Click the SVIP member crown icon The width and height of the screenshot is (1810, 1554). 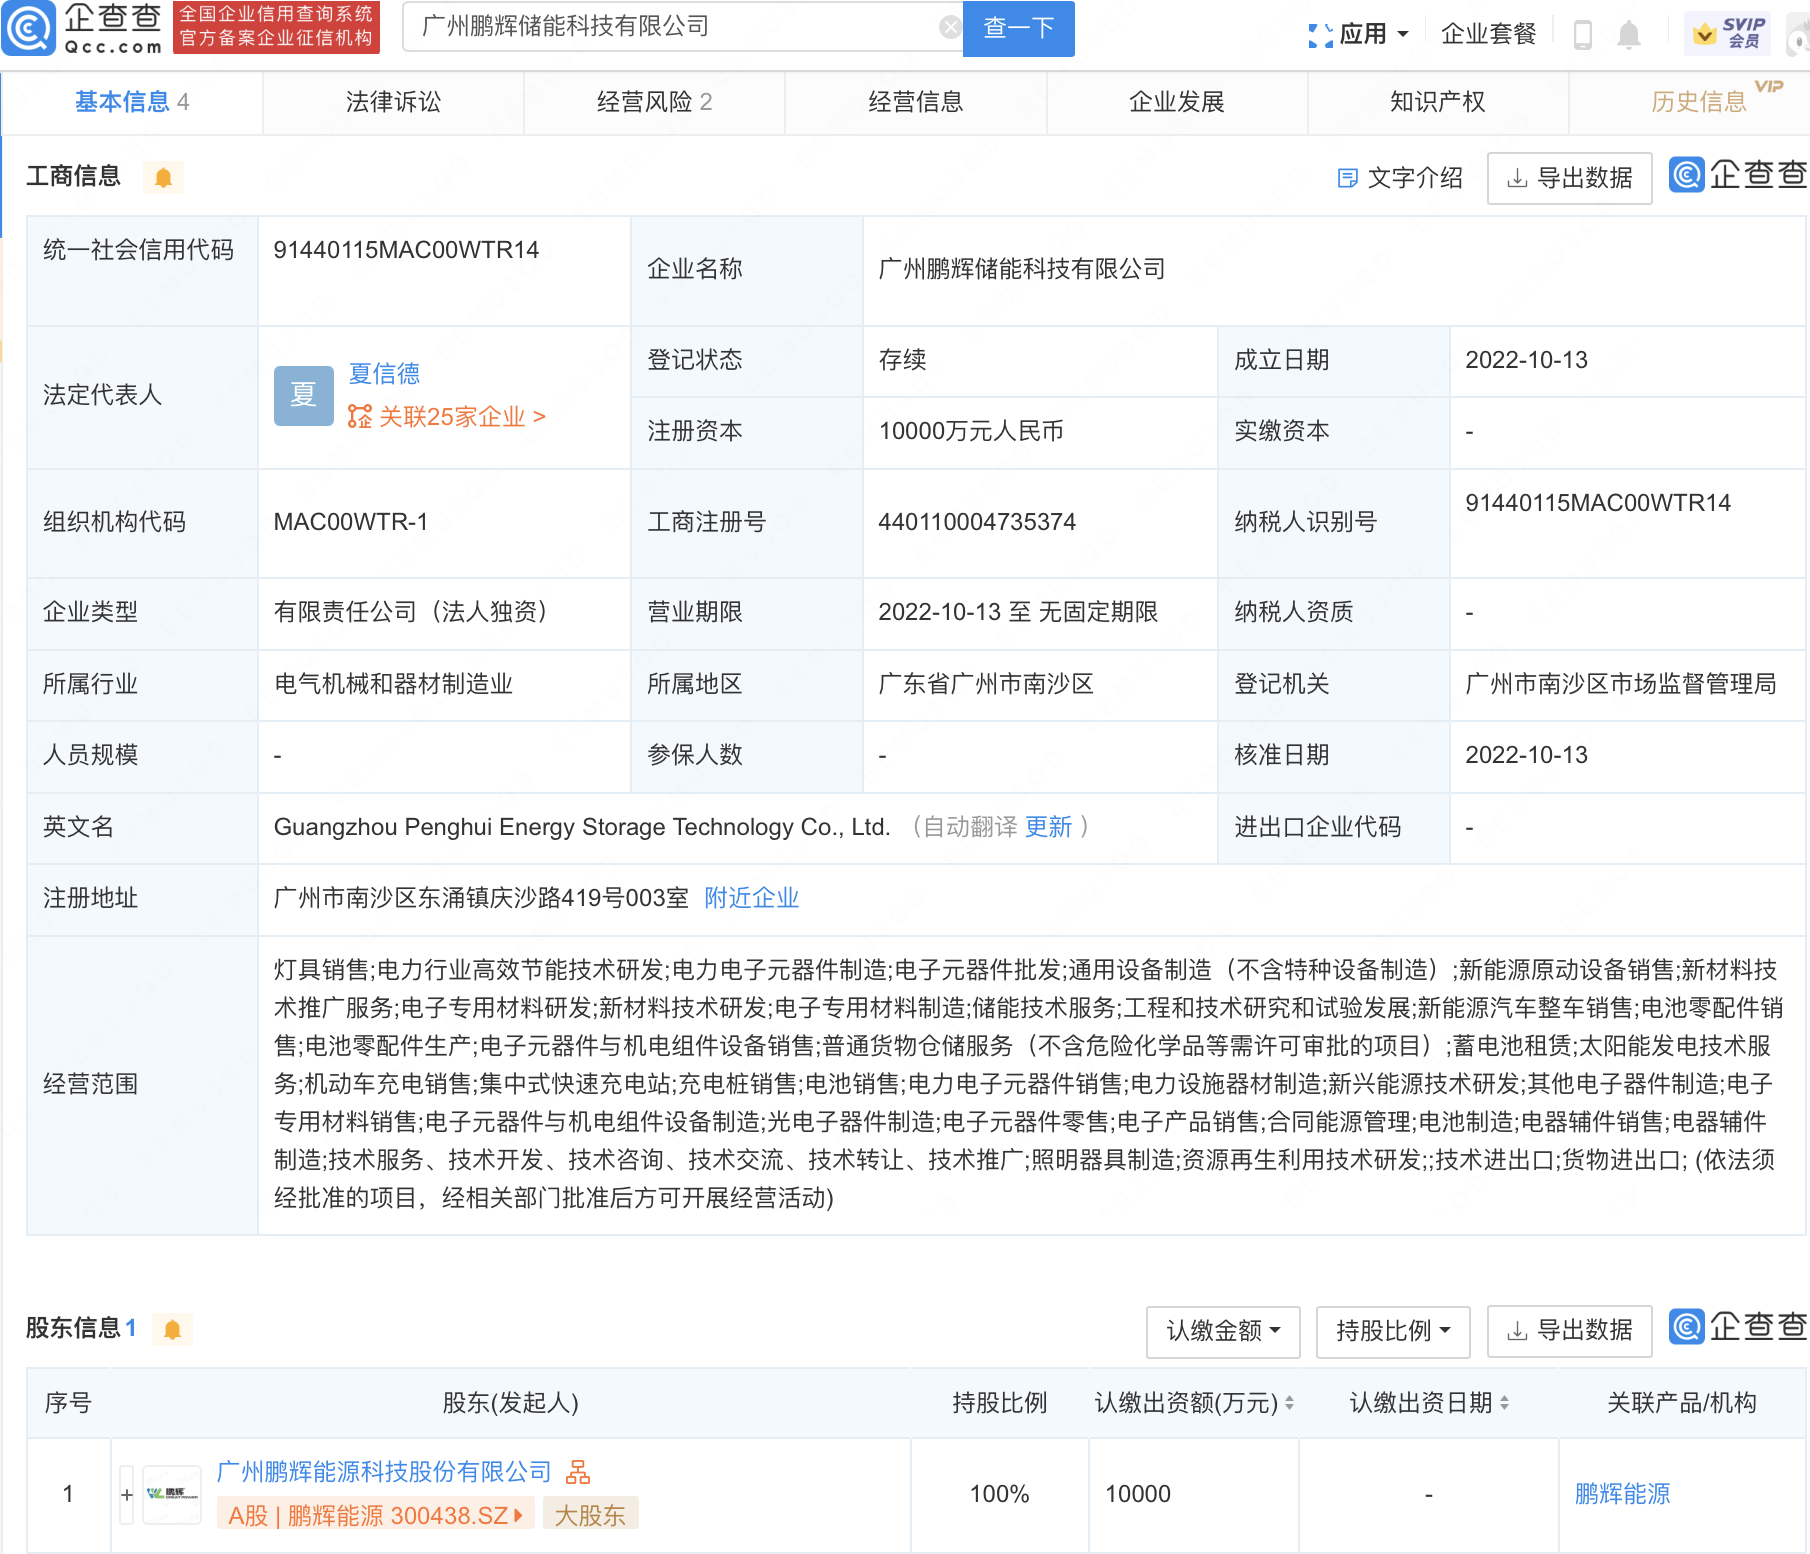[1704, 34]
